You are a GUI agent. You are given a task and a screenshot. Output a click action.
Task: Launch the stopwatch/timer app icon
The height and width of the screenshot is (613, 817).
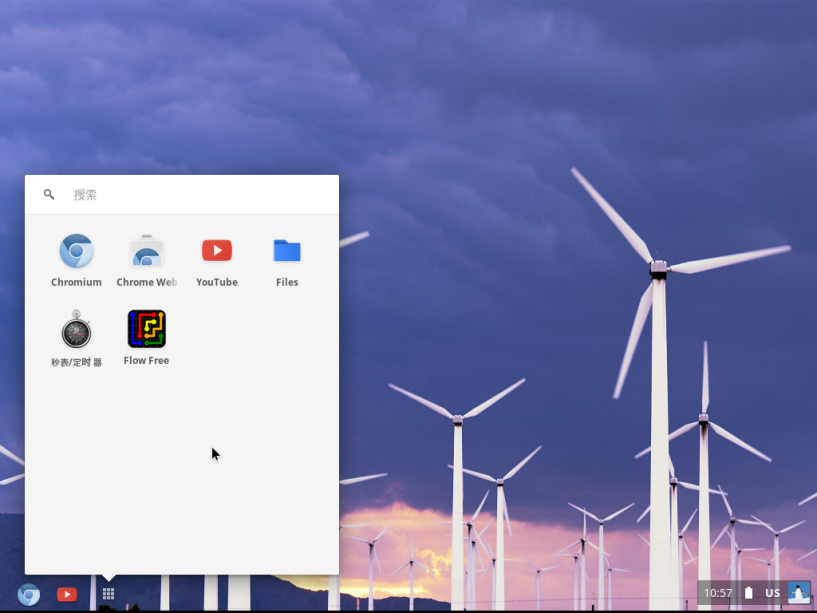76,330
